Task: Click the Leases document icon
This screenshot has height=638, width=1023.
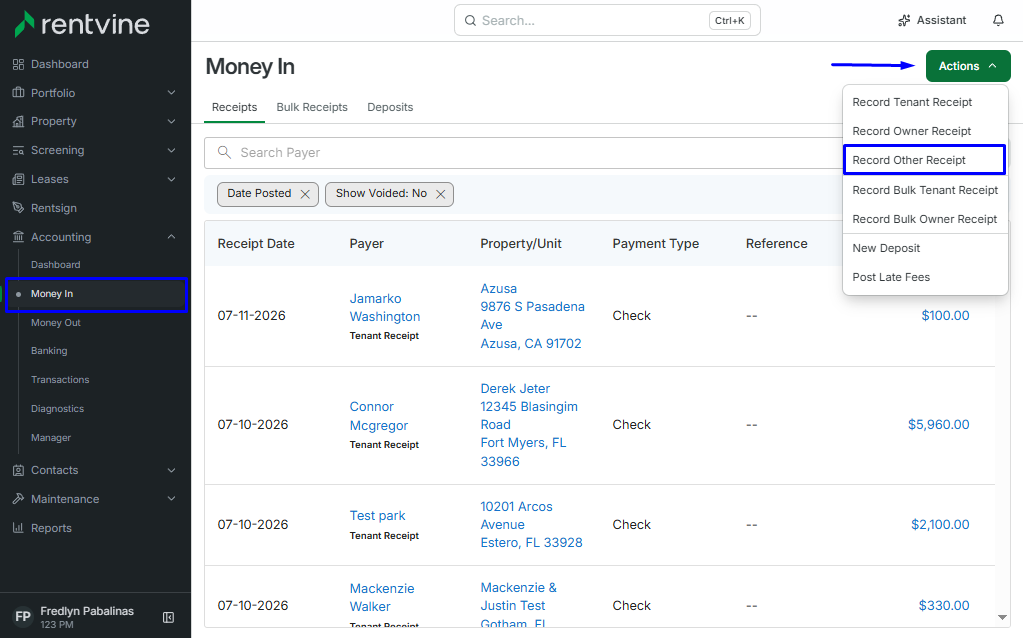Action: (18, 179)
